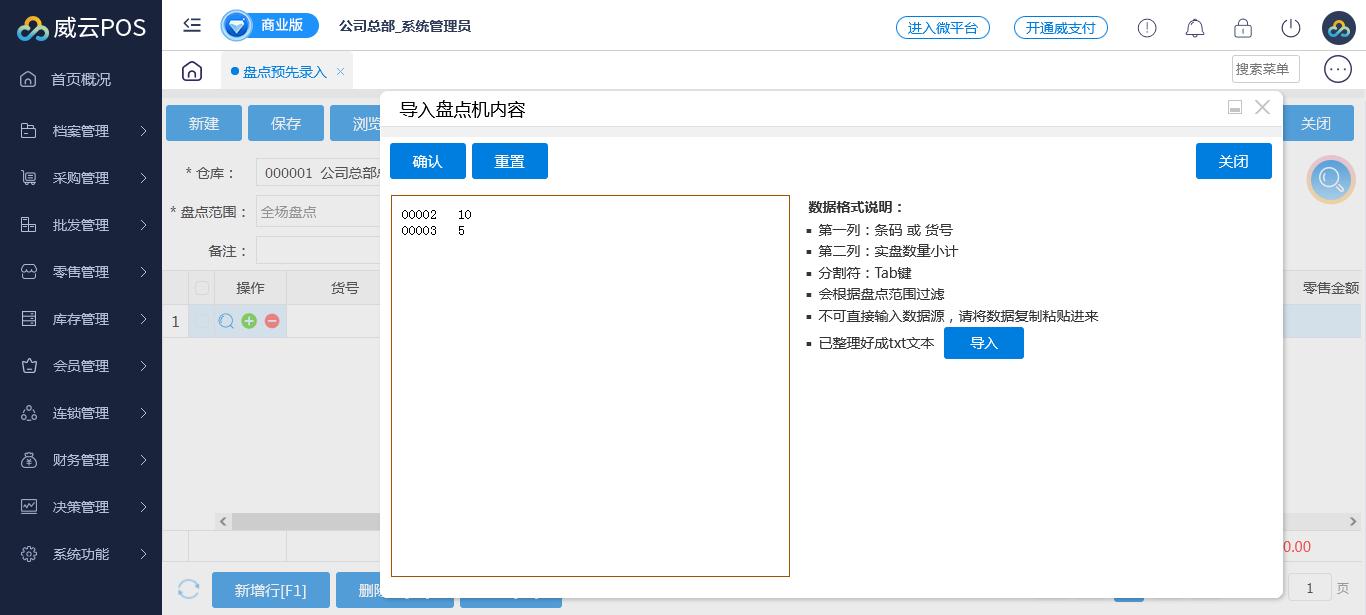This screenshot has width=1366, height=615.
Task: Click the red remove row icon
Action: (272, 321)
